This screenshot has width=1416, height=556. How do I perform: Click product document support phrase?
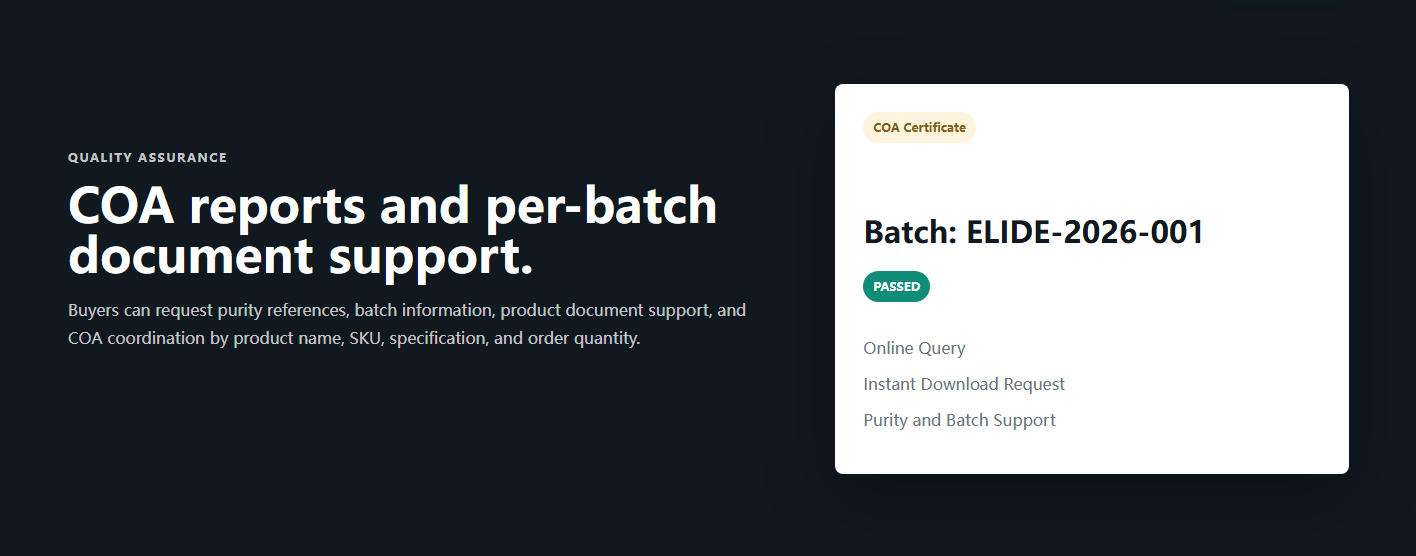[605, 310]
